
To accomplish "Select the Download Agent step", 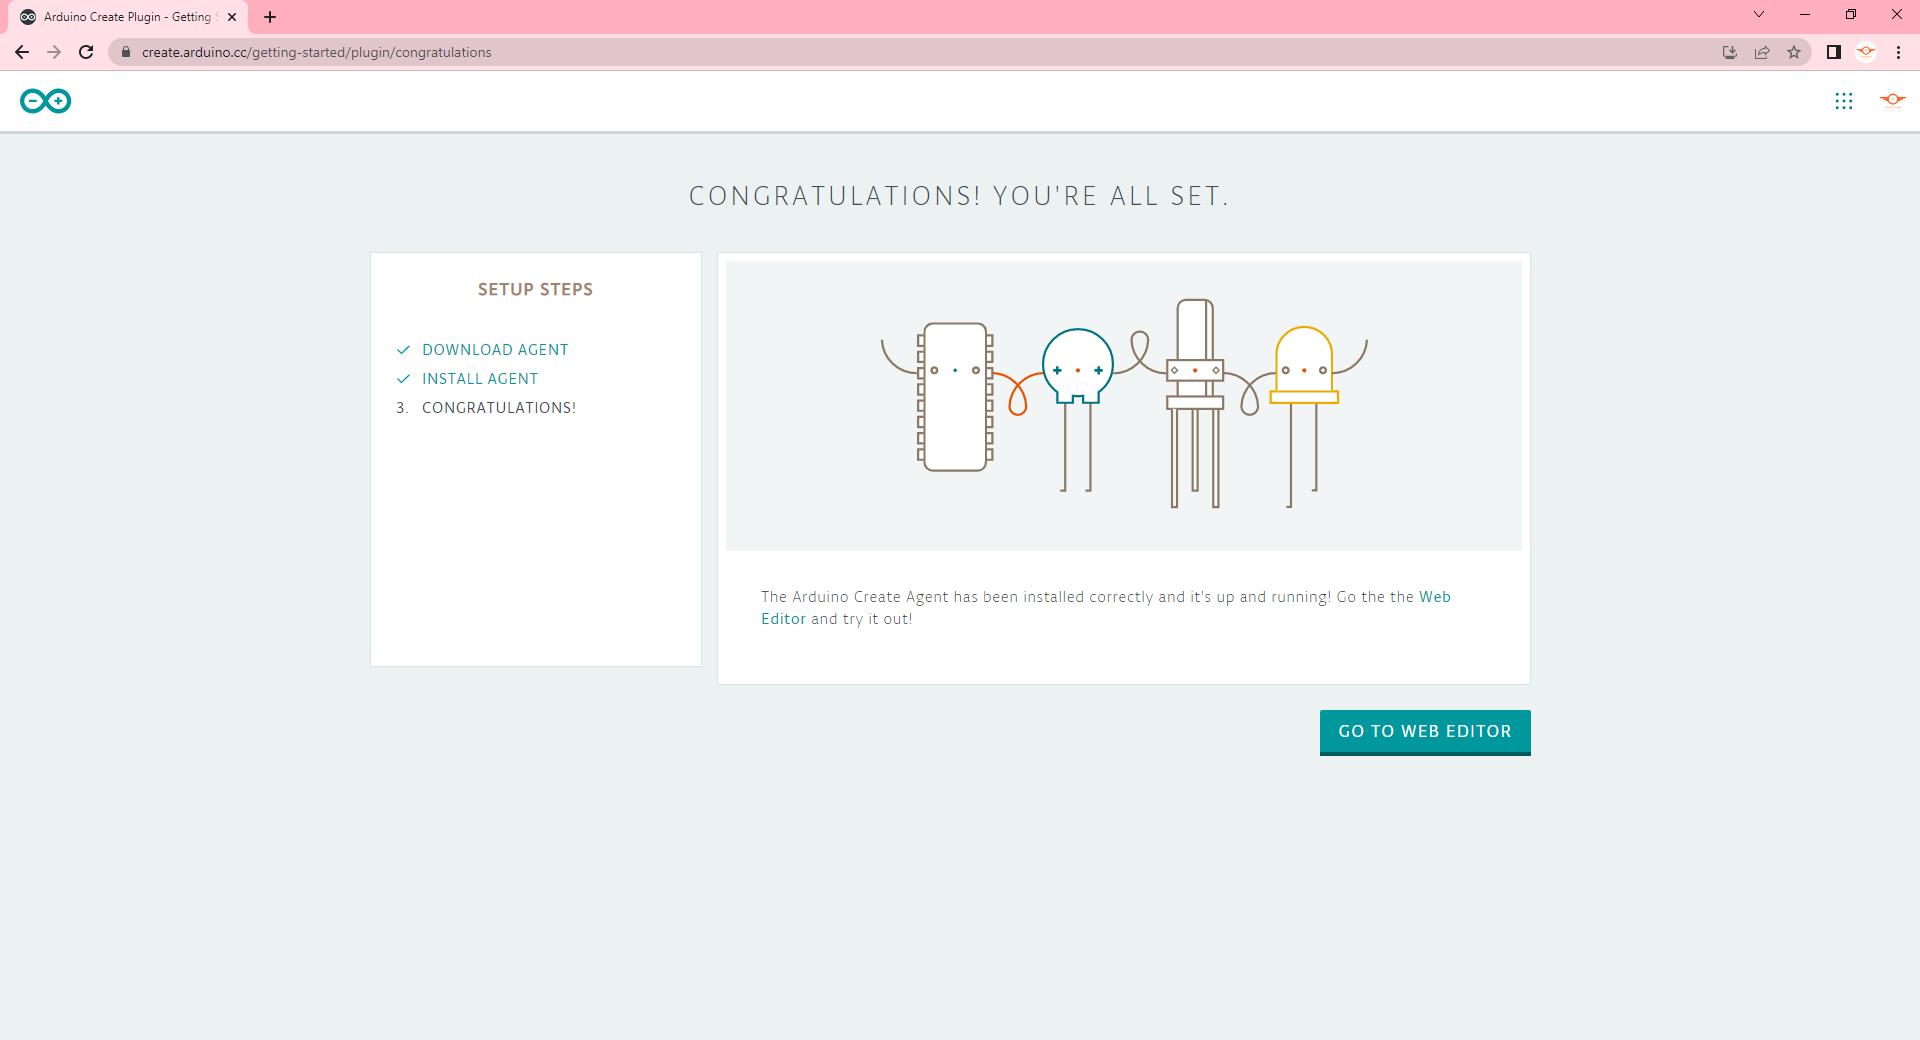I will 495,350.
